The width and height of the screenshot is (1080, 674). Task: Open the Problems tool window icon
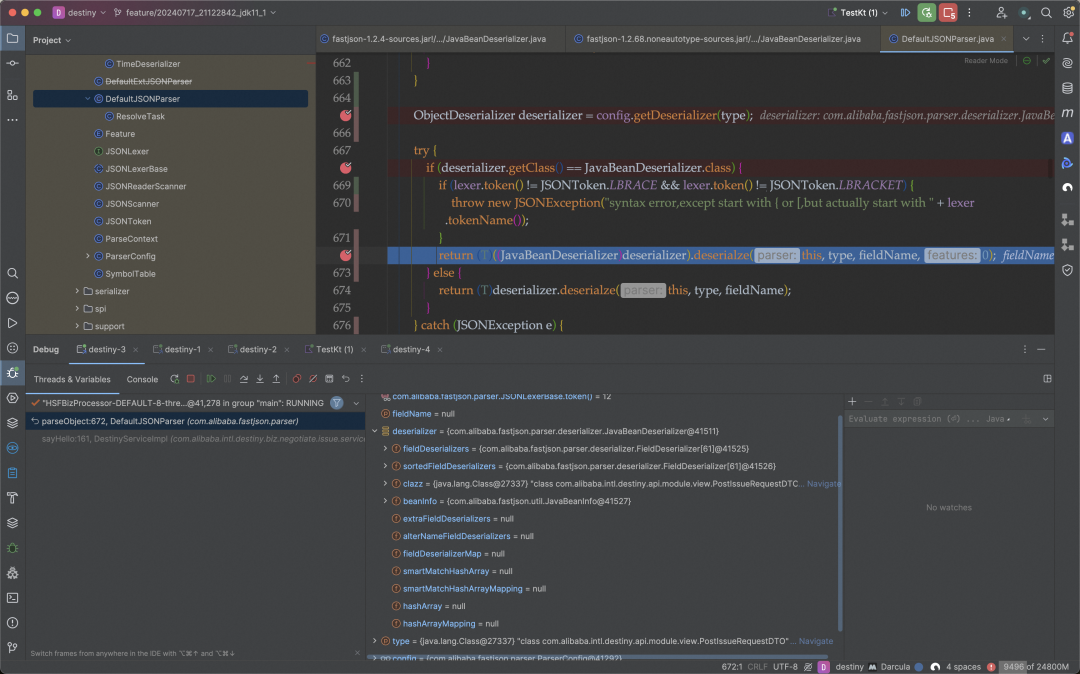pyautogui.click(x=12, y=622)
